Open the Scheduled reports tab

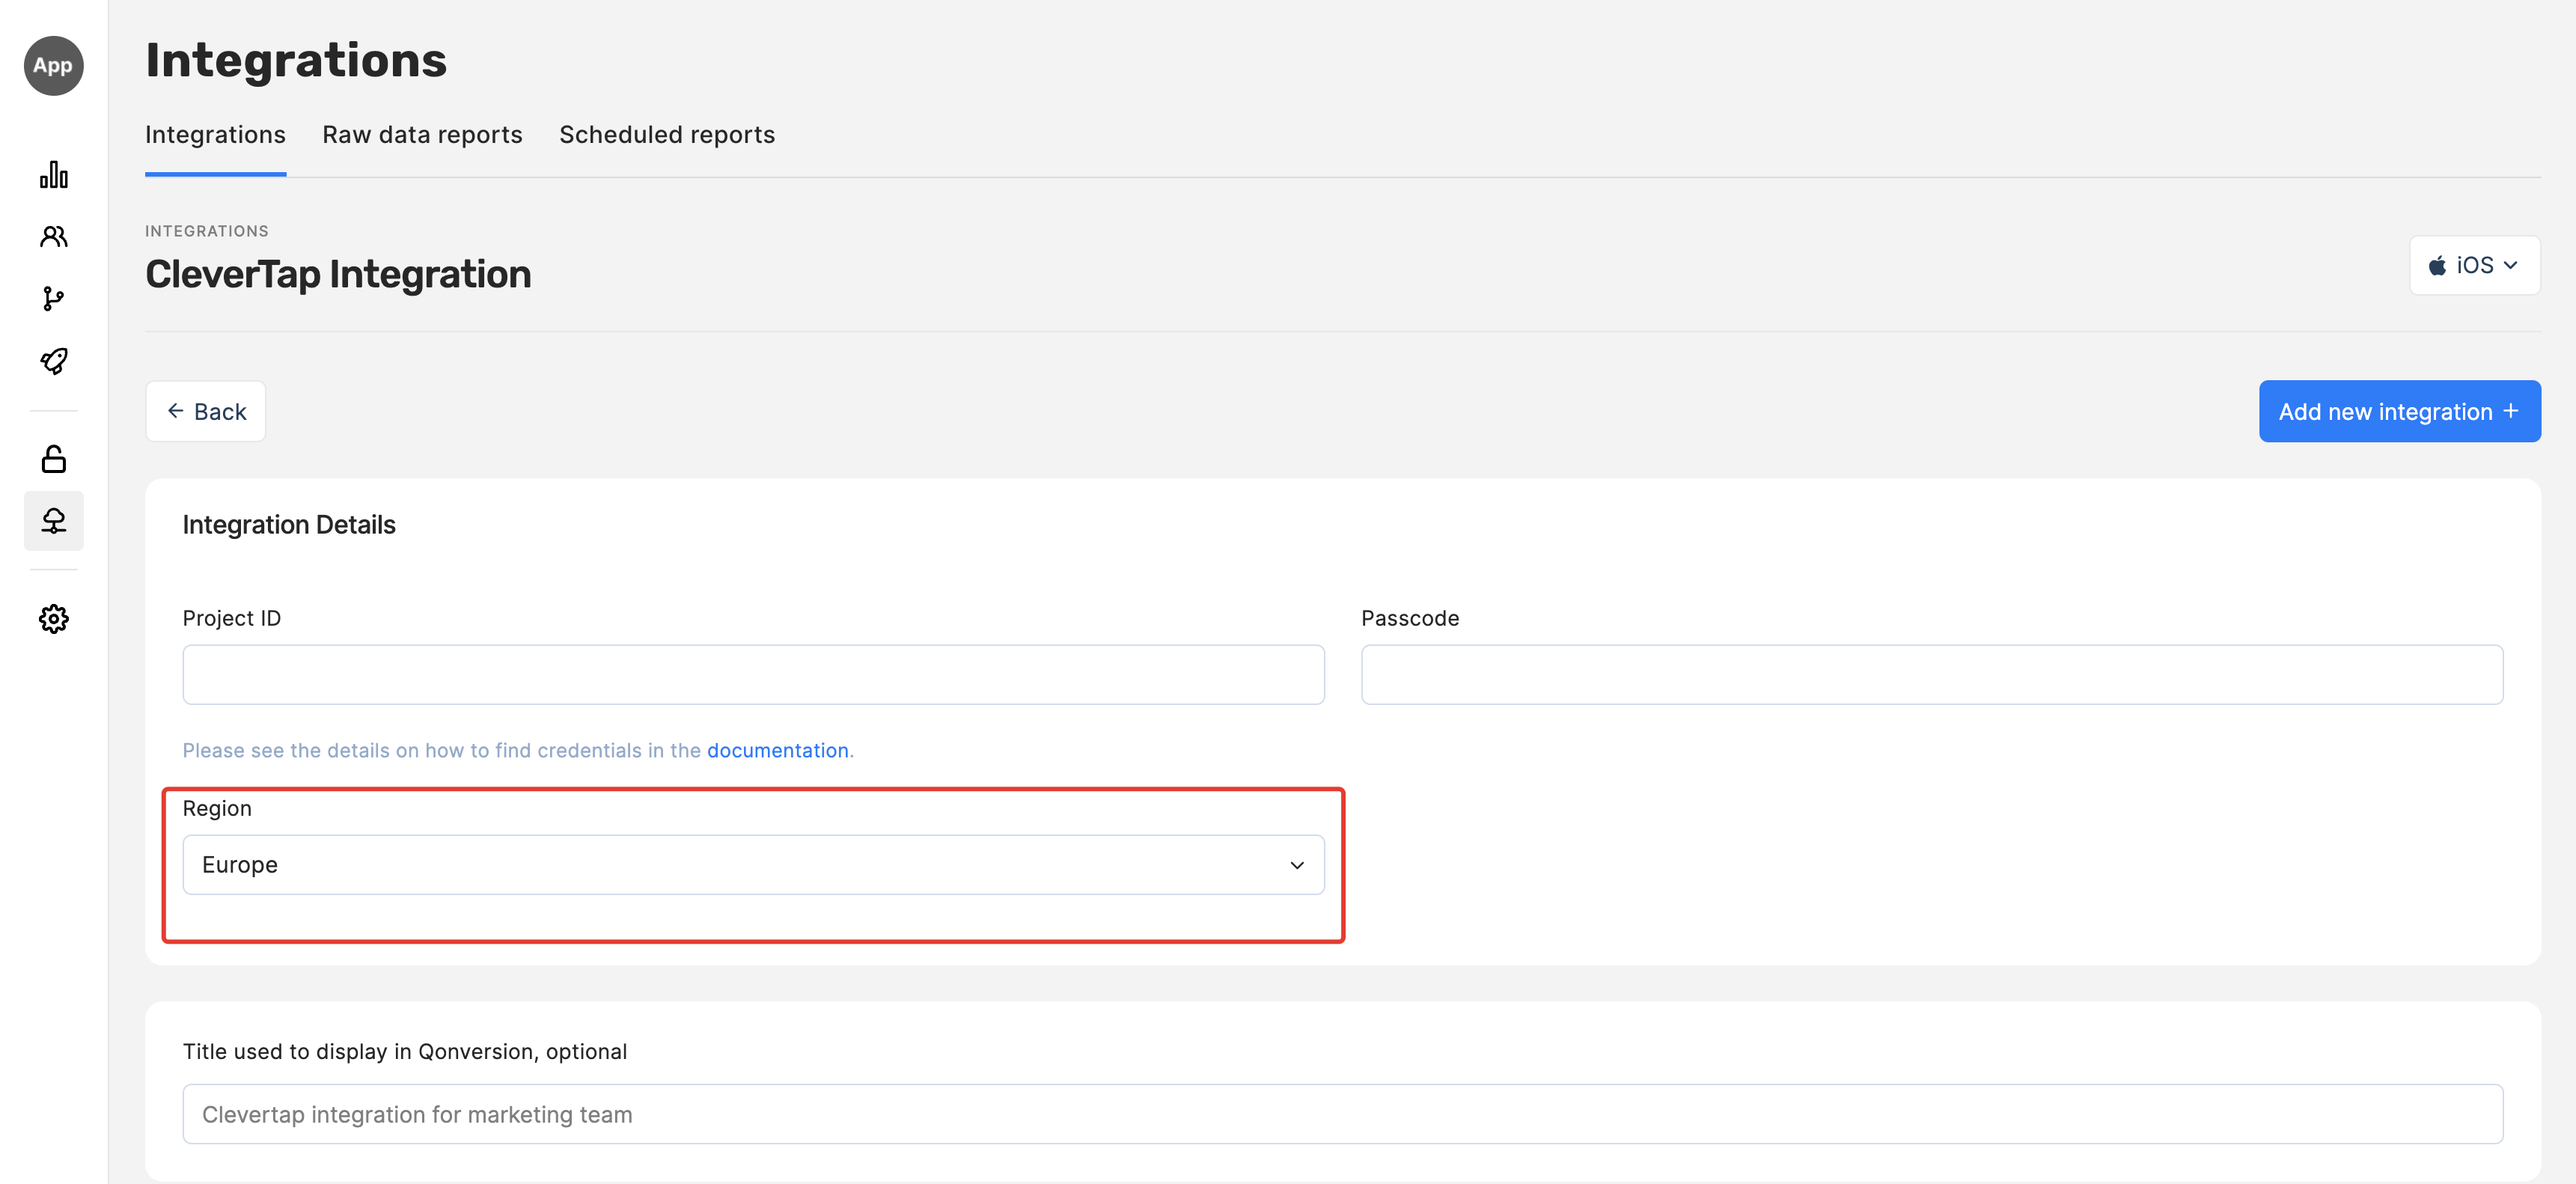pyautogui.click(x=666, y=135)
